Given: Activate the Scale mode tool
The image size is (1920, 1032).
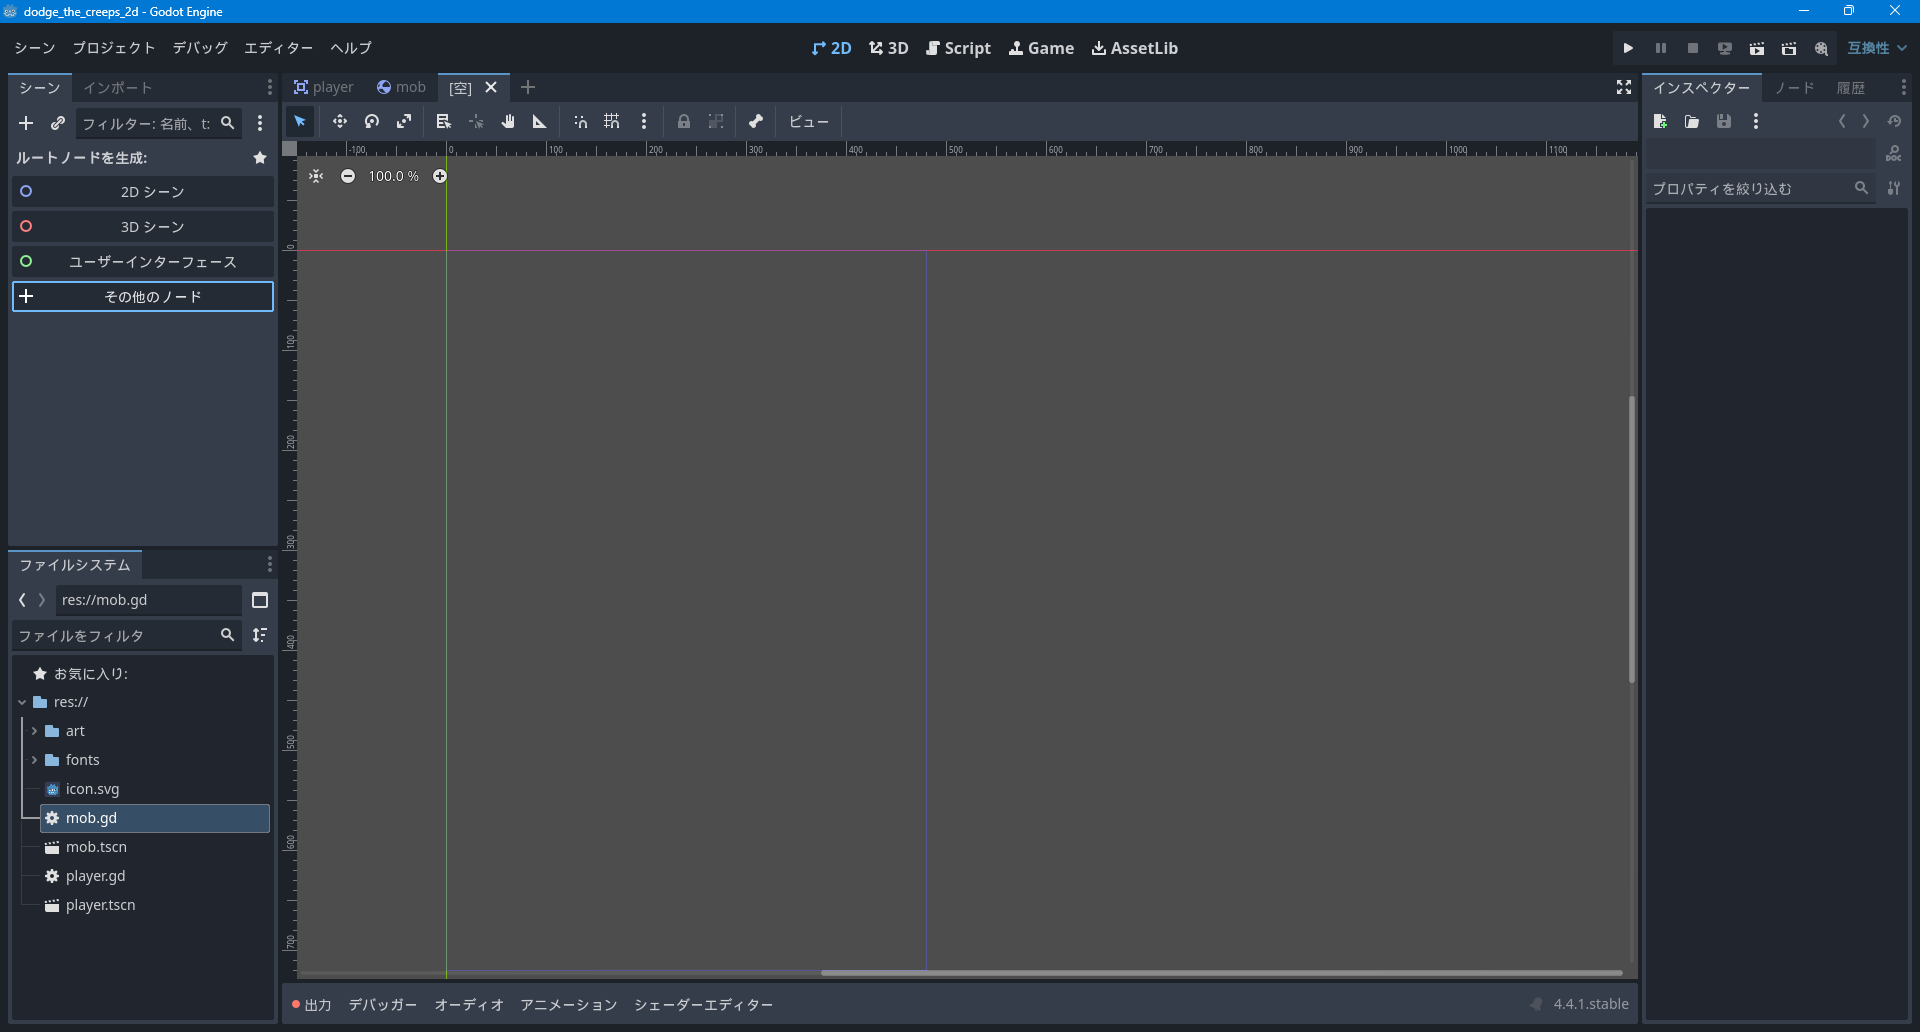Looking at the screenshot, I should 404,122.
